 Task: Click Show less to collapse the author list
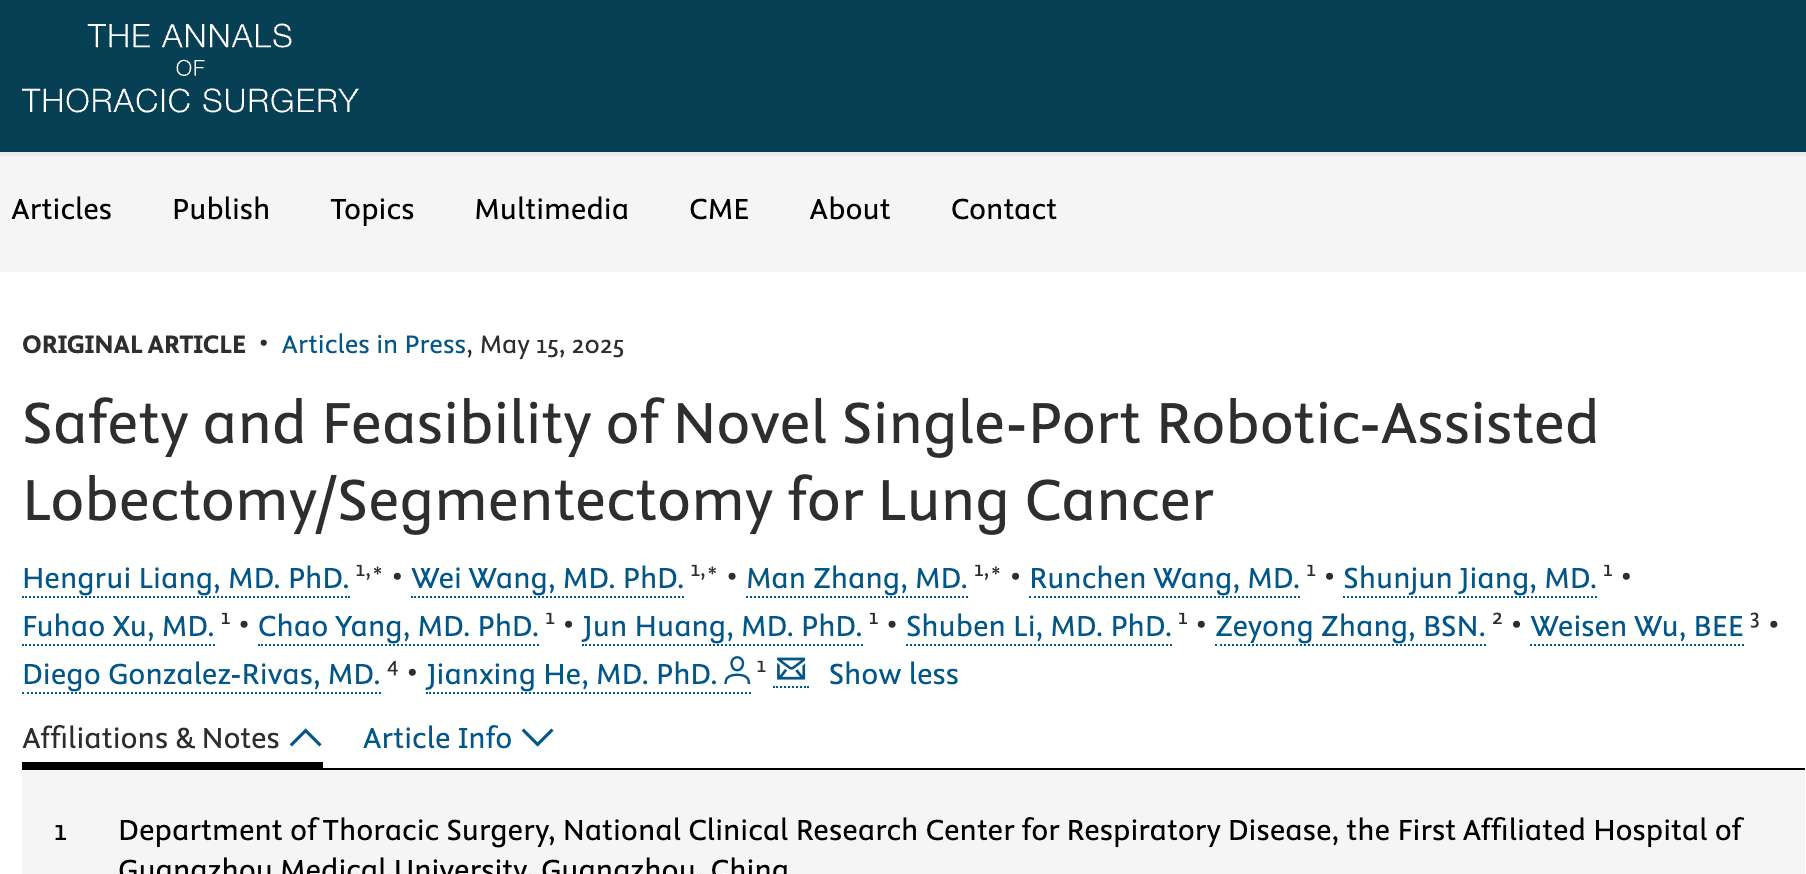point(893,674)
